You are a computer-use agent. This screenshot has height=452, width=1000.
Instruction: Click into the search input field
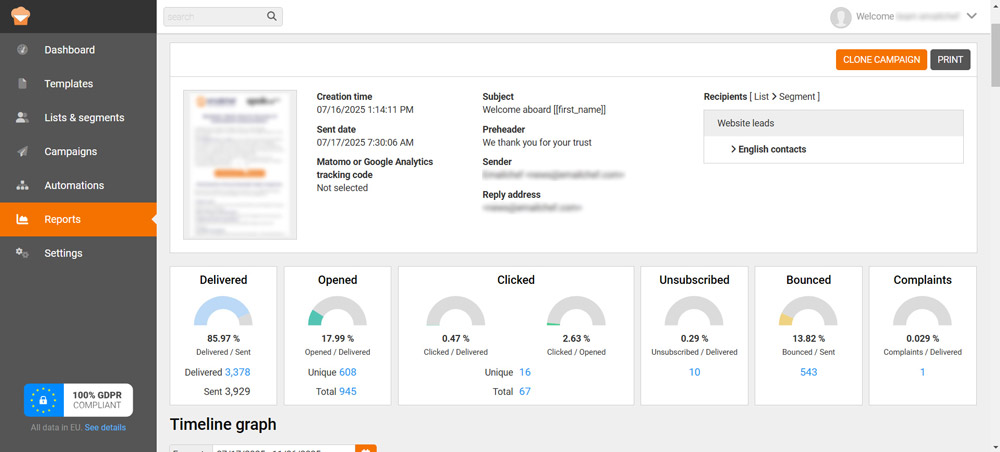pos(214,17)
